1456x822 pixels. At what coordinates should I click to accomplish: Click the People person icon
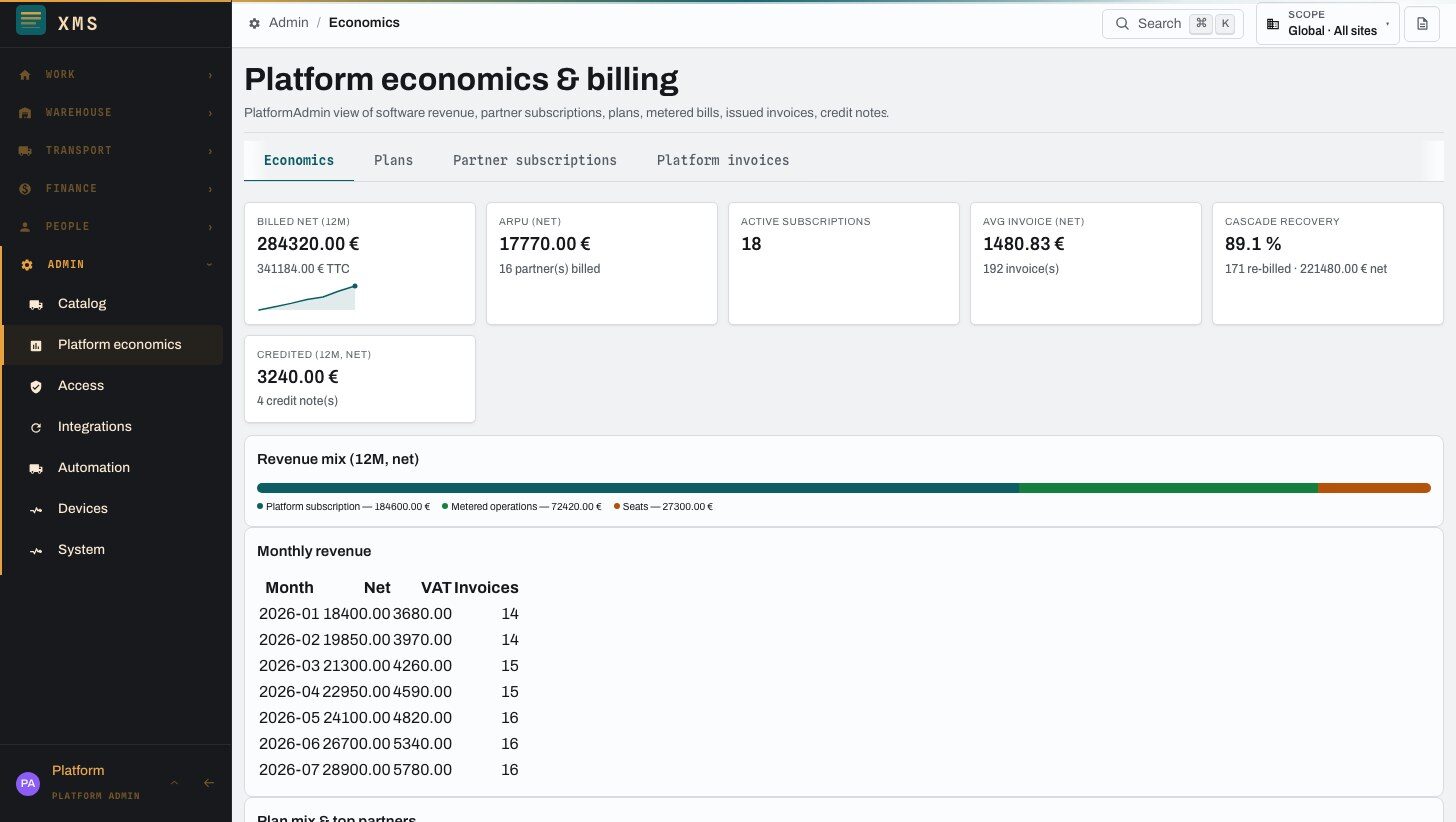25,227
